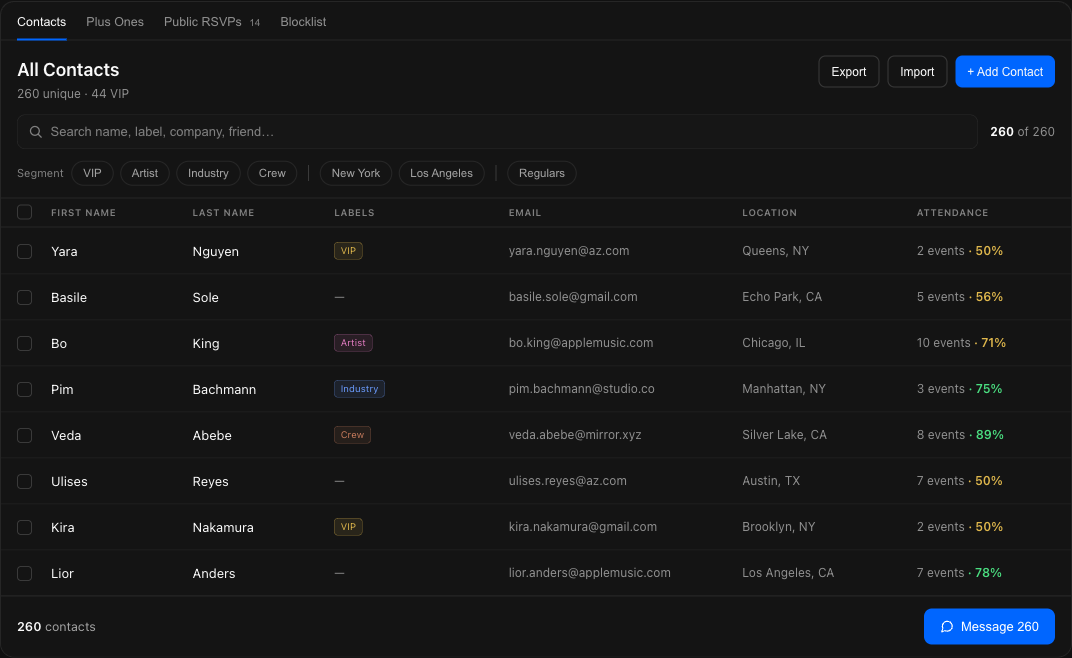
Task: Check the box for Basile Sole
Action: pyautogui.click(x=25, y=297)
